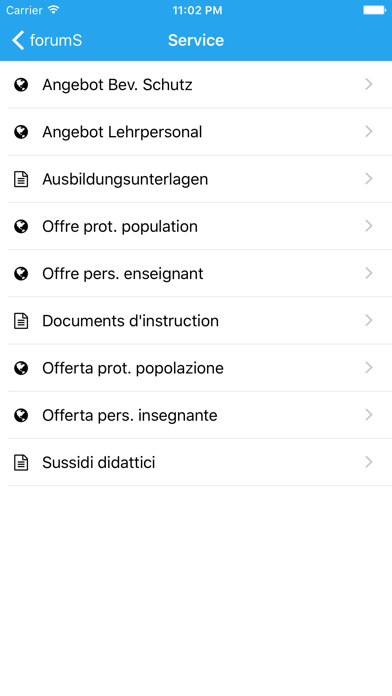Tap the globe icon beside Angebot Bev. Schutz
Viewport: 392px width, 696px height.
[21, 84]
